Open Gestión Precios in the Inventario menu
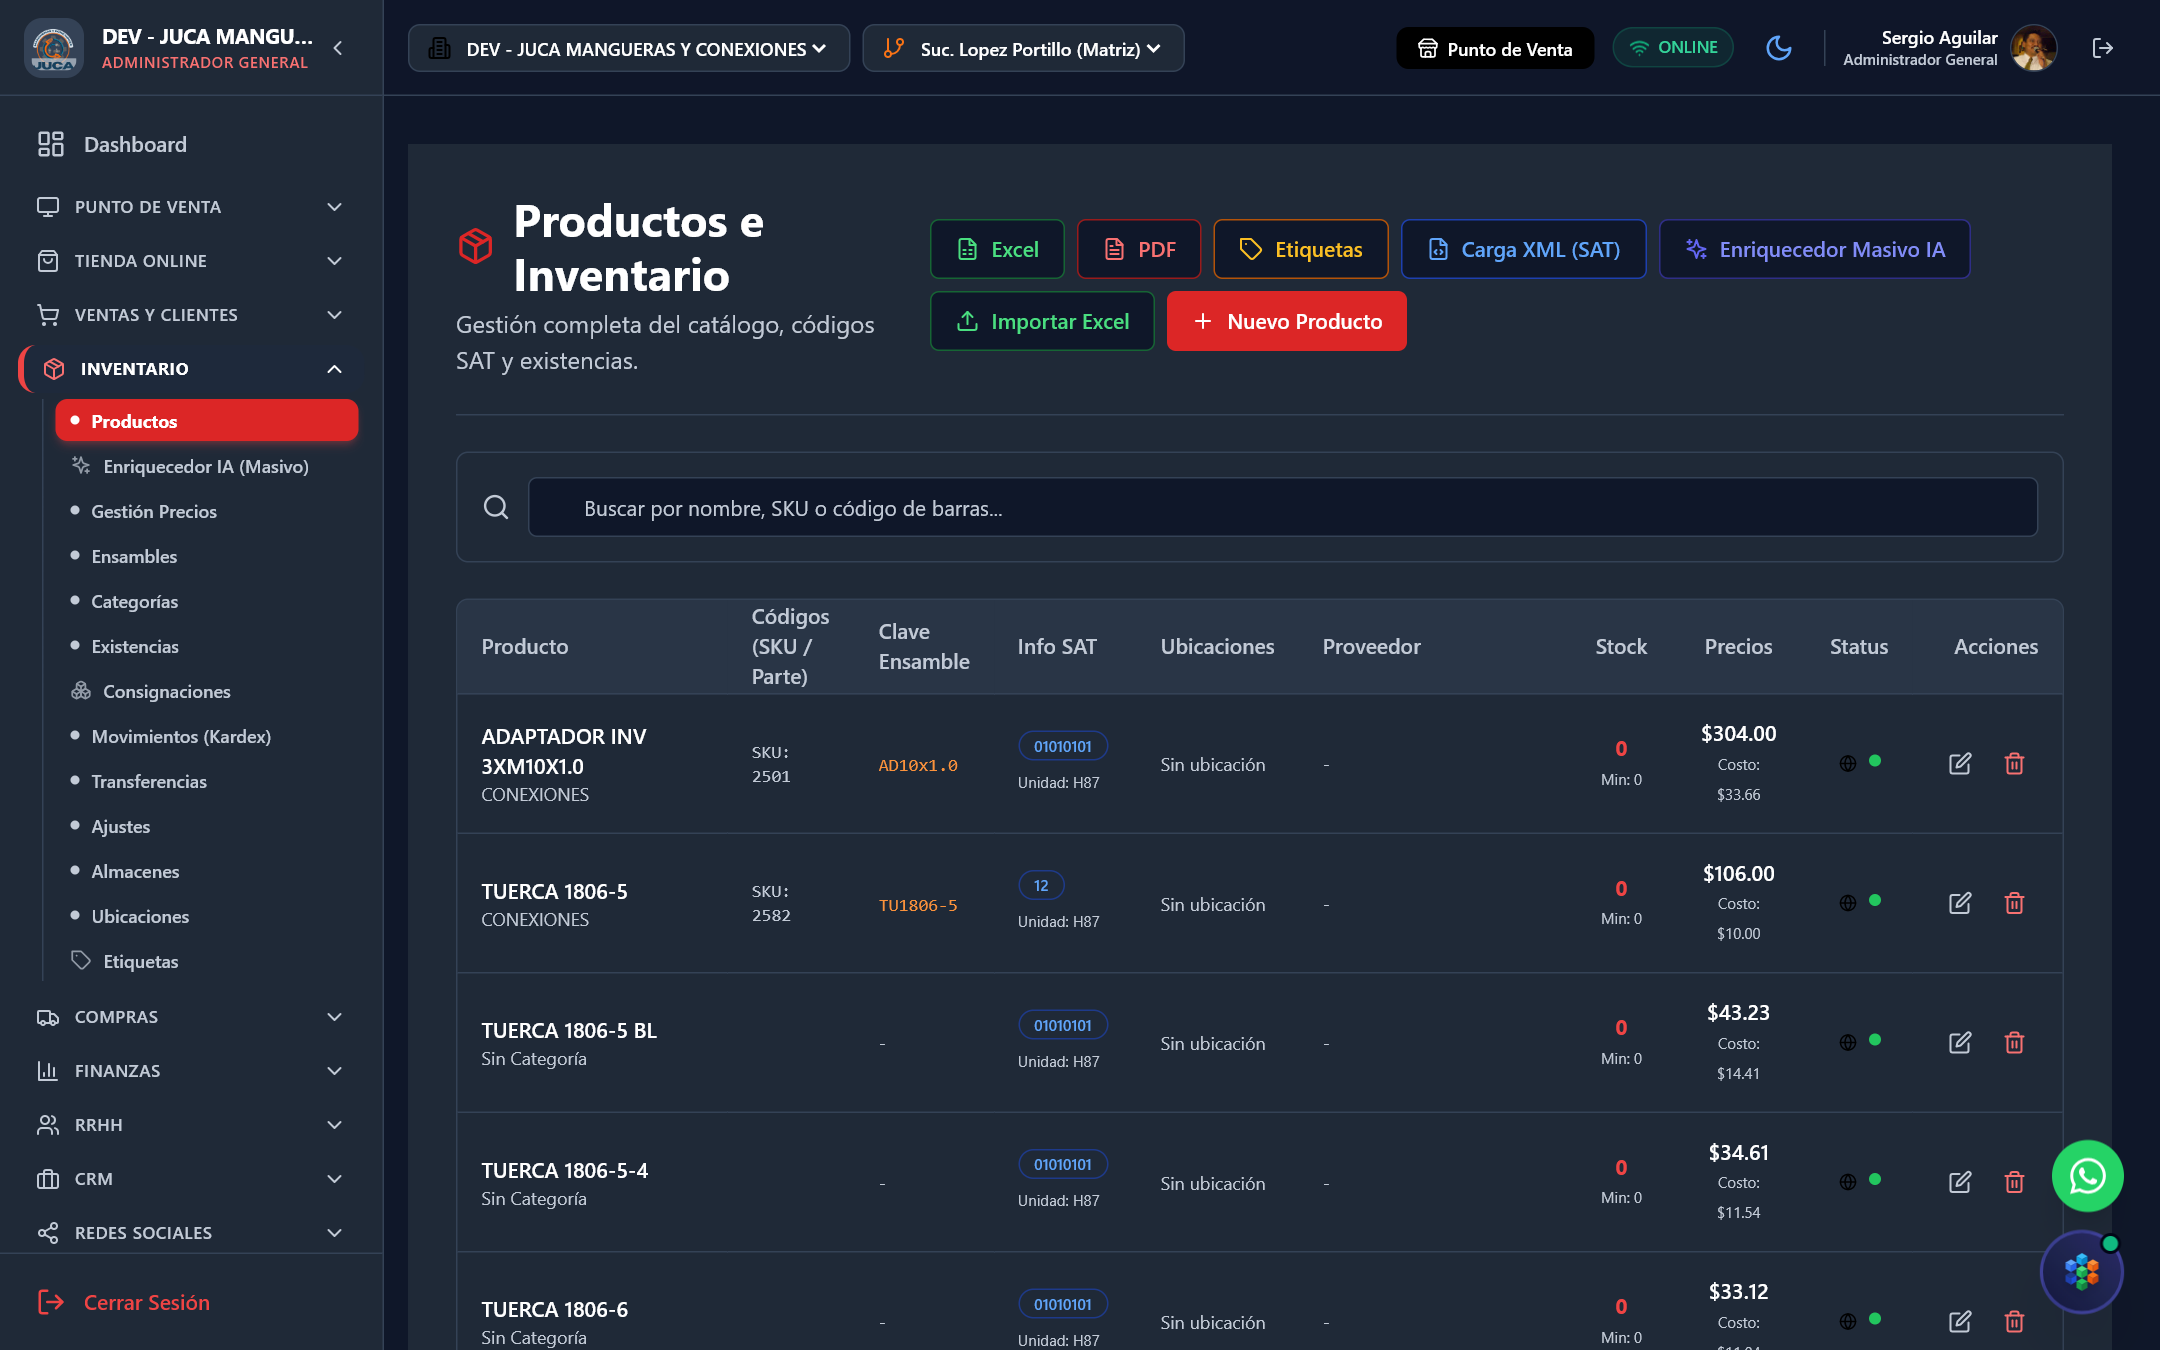 (154, 511)
